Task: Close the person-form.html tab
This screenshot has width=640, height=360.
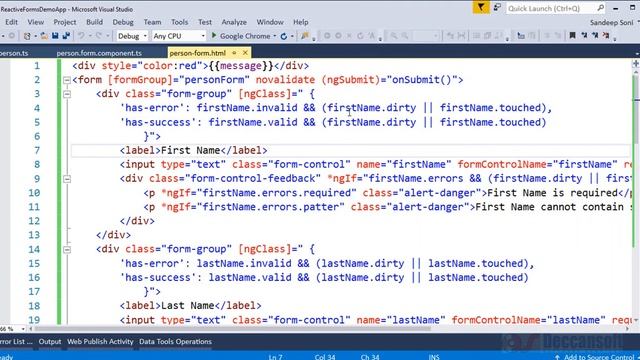Action: (x=245, y=53)
